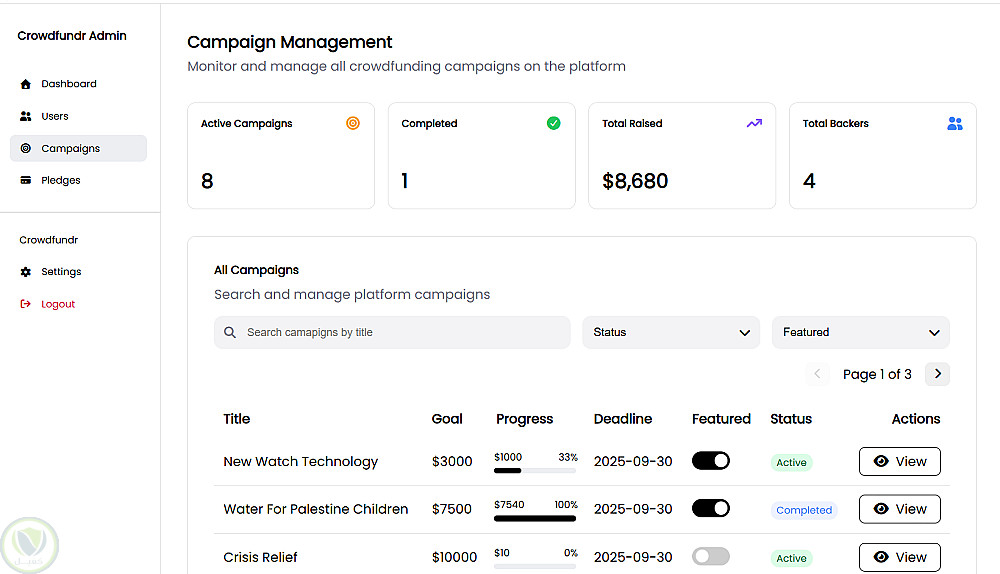Expand the Featured filter dropdown

click(x=860, y=333)
